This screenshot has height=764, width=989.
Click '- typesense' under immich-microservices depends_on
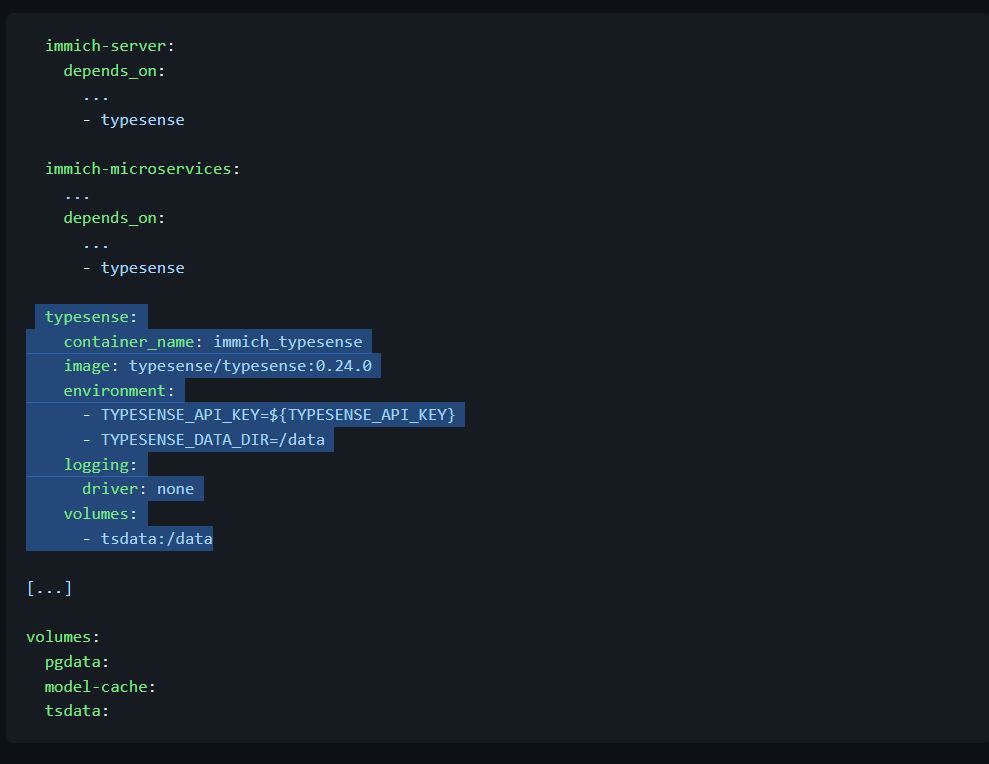(133, 267)
